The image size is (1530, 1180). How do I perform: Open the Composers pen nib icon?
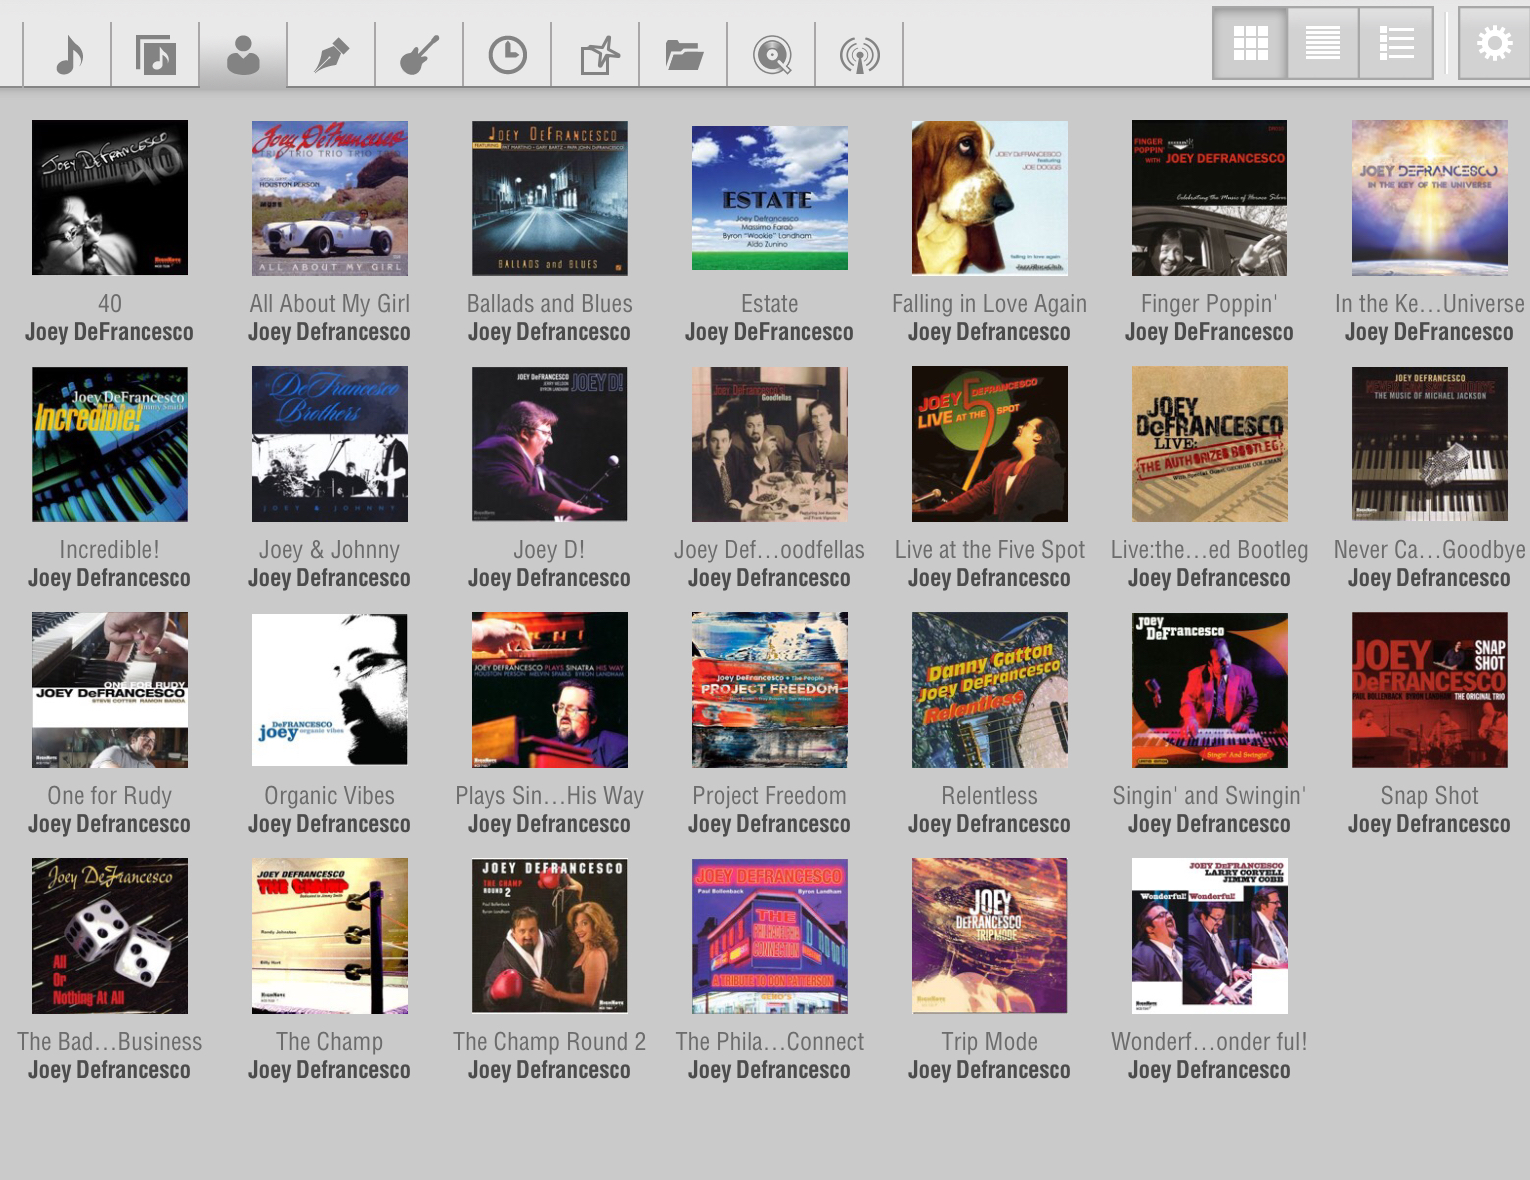pos(331,55)
